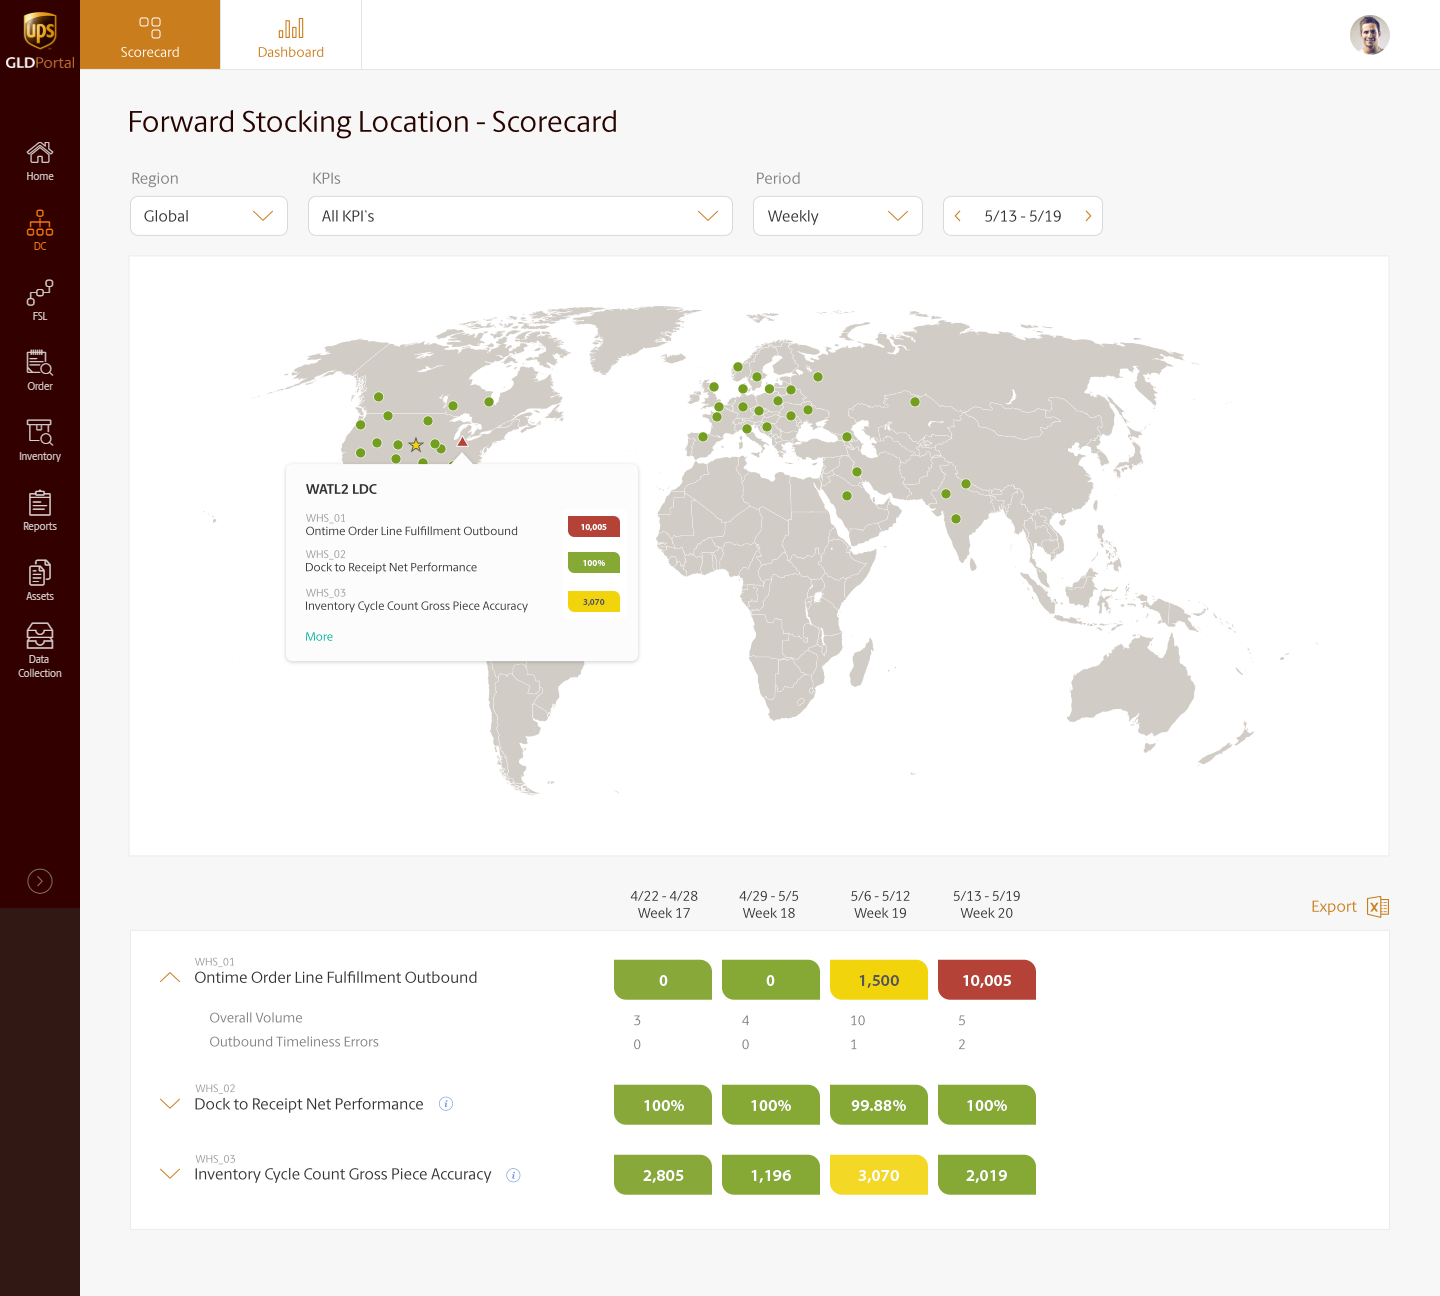
Task: Select the 4/22 - 4/28 Week 17 header
Action: 664,904
